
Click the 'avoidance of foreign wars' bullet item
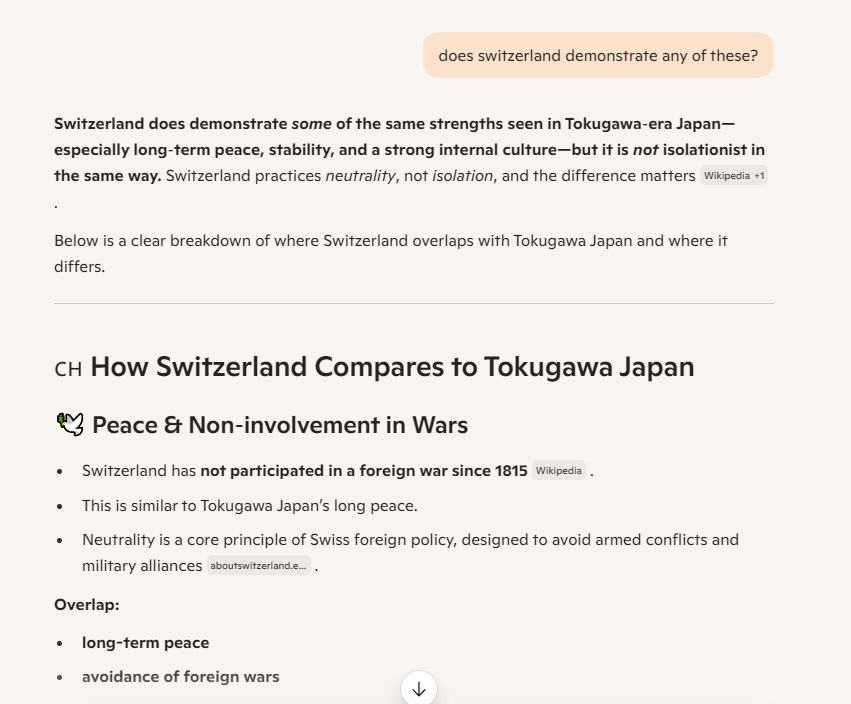pos(181,677)
